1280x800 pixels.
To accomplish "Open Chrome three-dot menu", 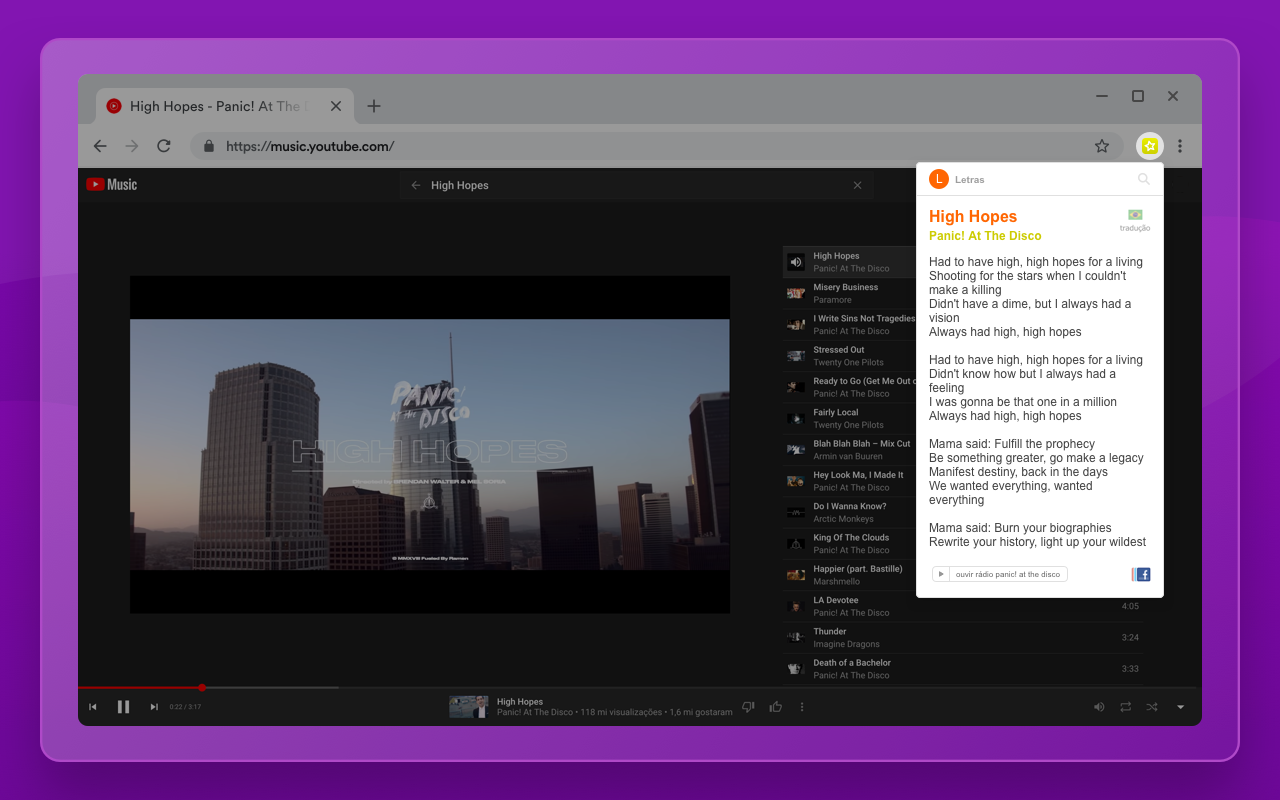I will pyautogui.click(x=1180, y=146).
